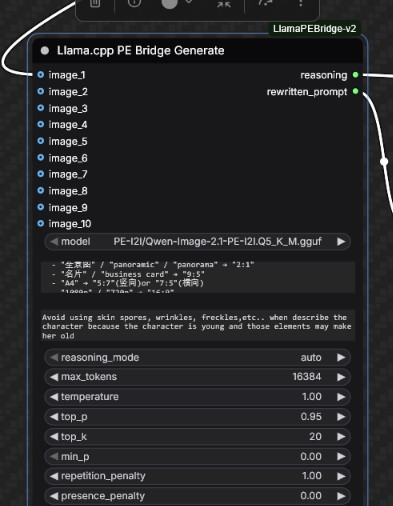Screen dimensions: 393x506
Task: Click the reasoning output green socket
Action: coord(355,75)
